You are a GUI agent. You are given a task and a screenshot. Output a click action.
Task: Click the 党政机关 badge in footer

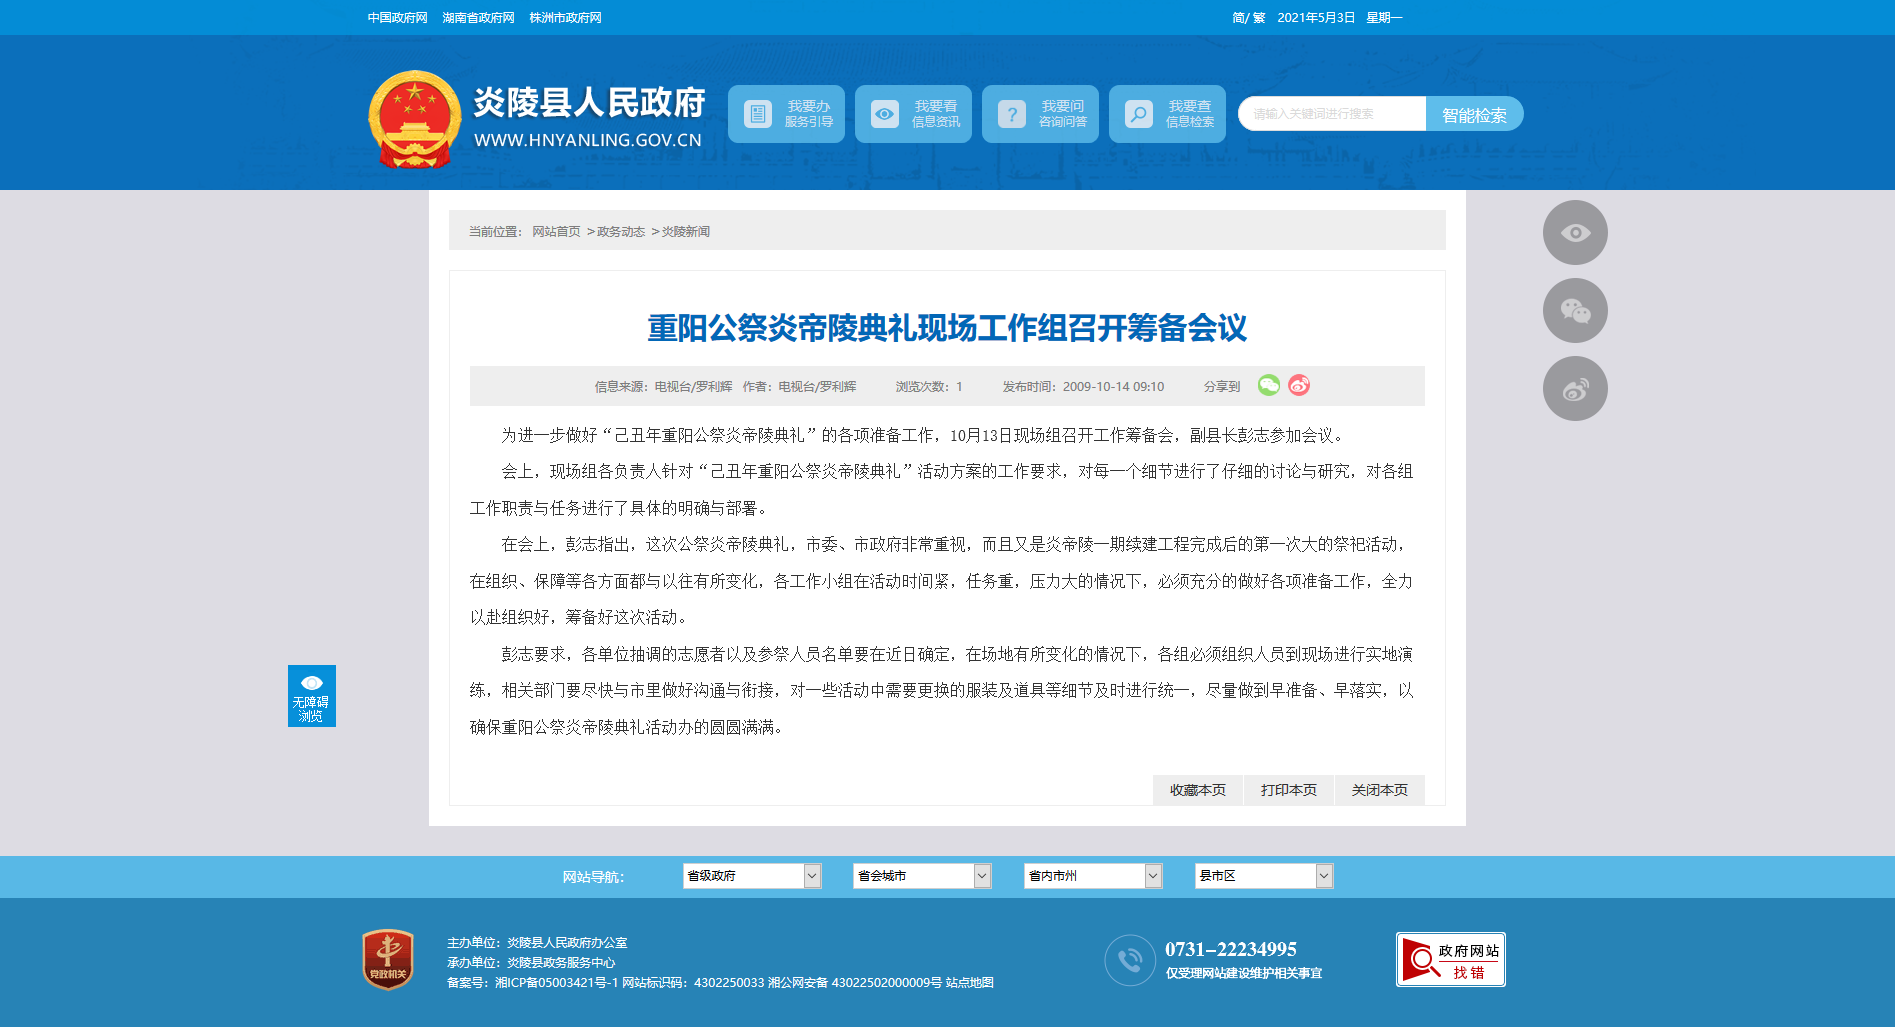[x=388, y=960]
